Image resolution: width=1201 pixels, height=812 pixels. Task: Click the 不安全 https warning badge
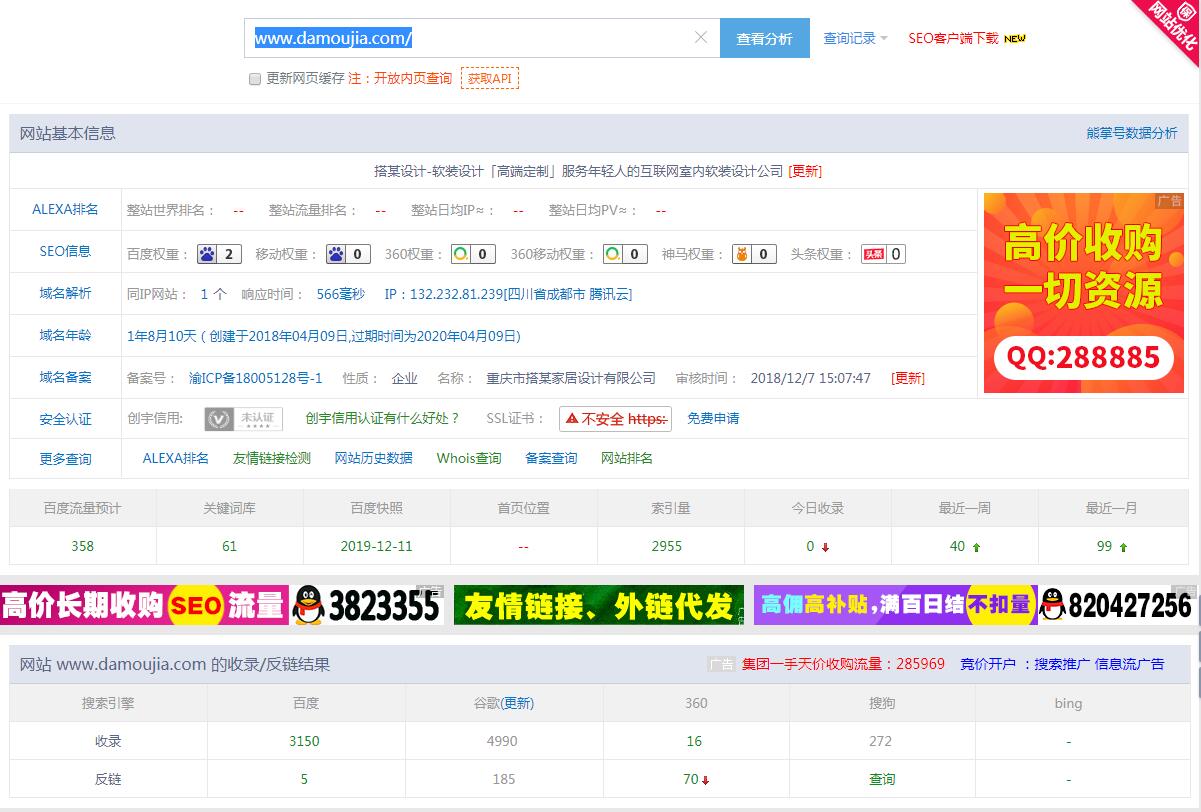(x=615, y=419)
